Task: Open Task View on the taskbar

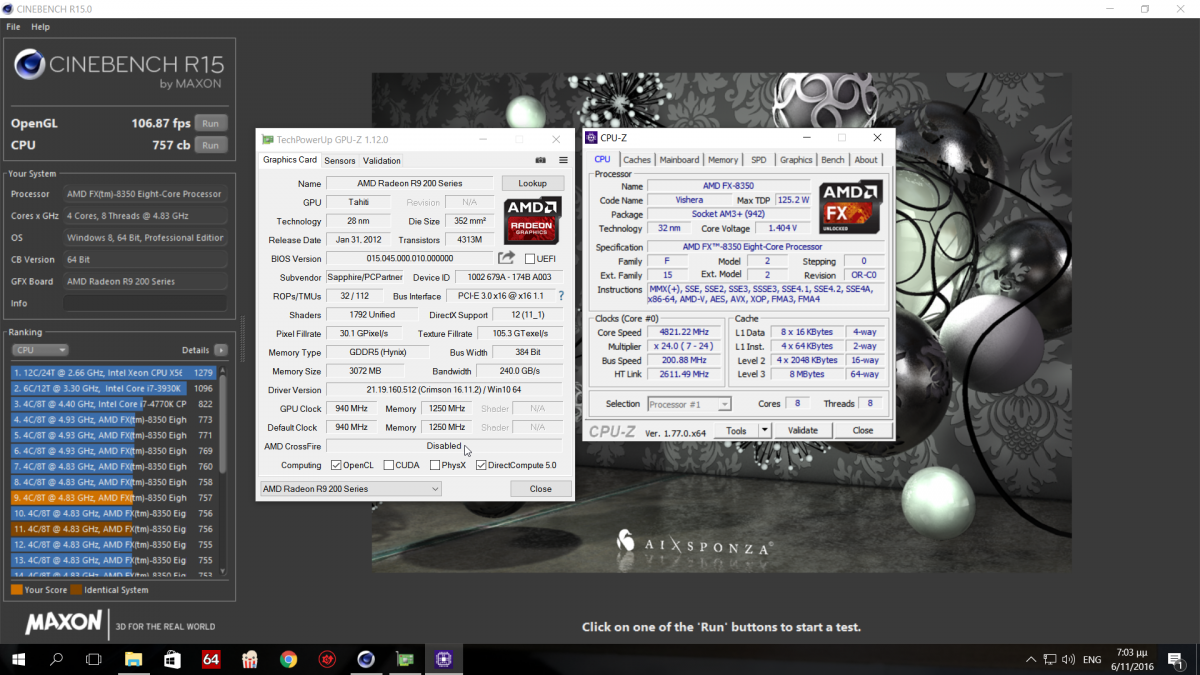Action: tap(94, 659)
